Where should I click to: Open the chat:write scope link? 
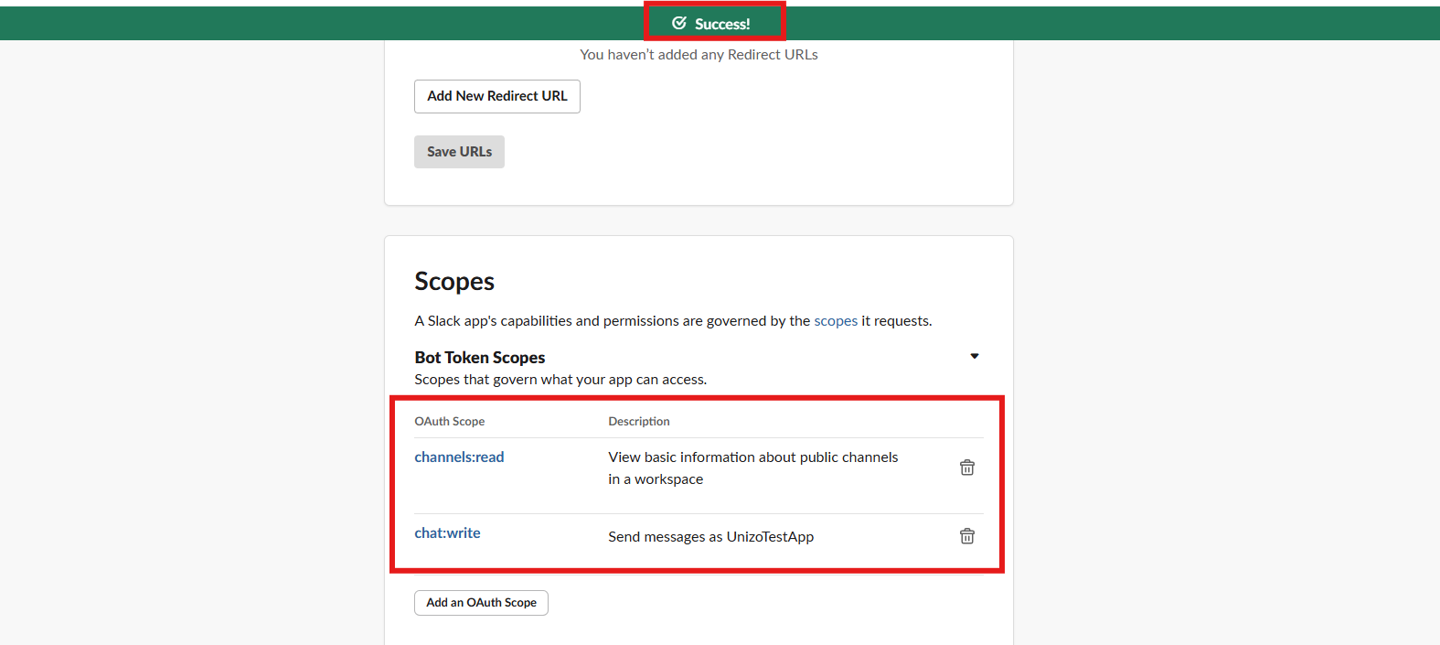(447, 533)
